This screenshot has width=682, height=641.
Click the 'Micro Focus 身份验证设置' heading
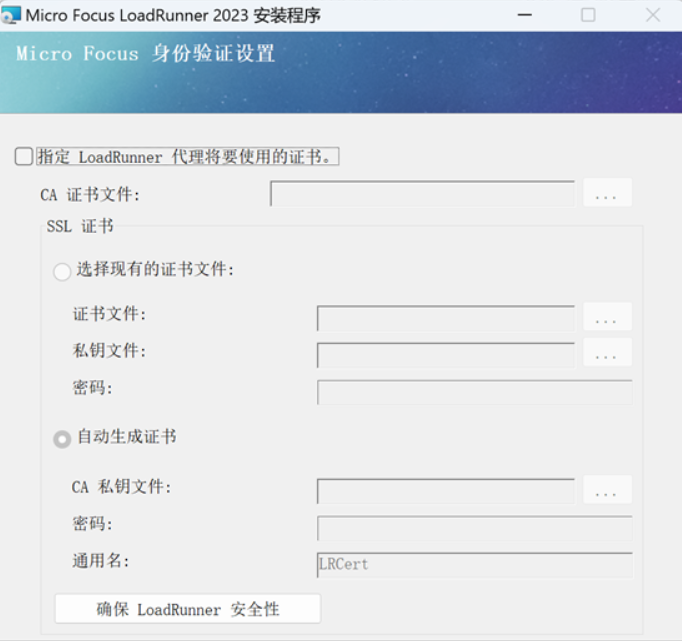click(146, 53)
